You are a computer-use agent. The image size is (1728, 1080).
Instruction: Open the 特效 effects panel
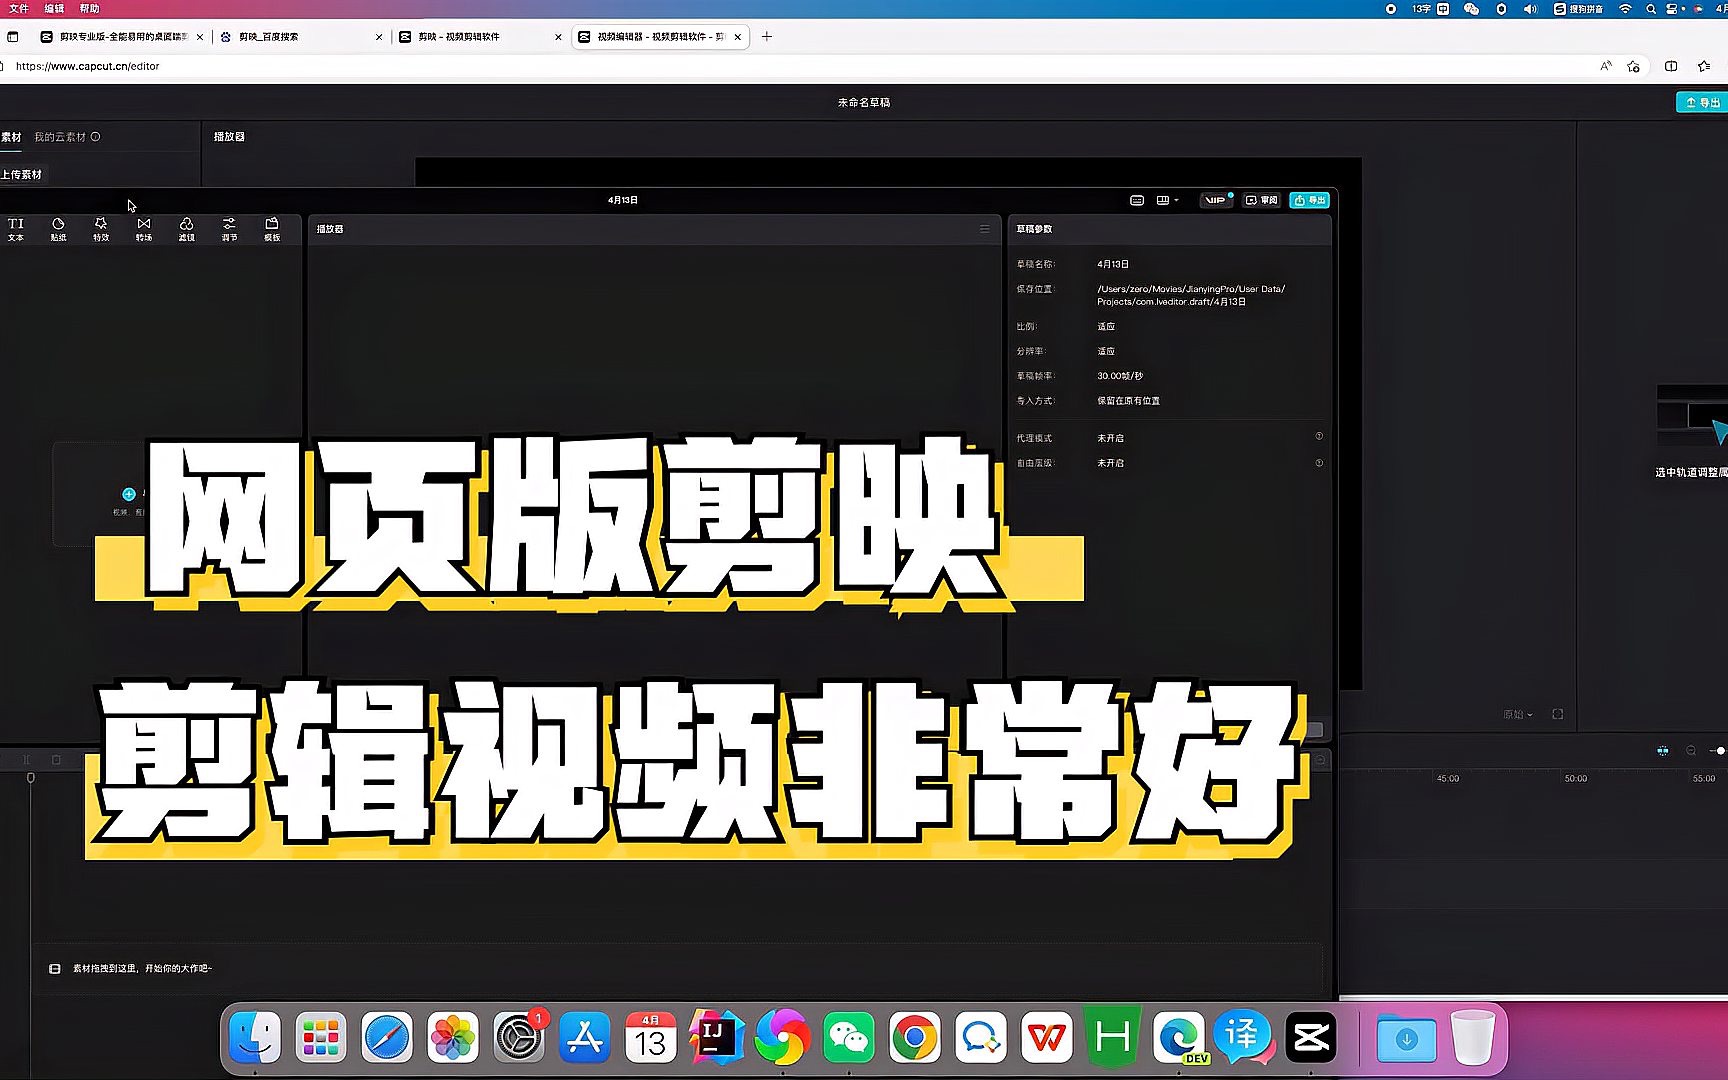[101, 229]
